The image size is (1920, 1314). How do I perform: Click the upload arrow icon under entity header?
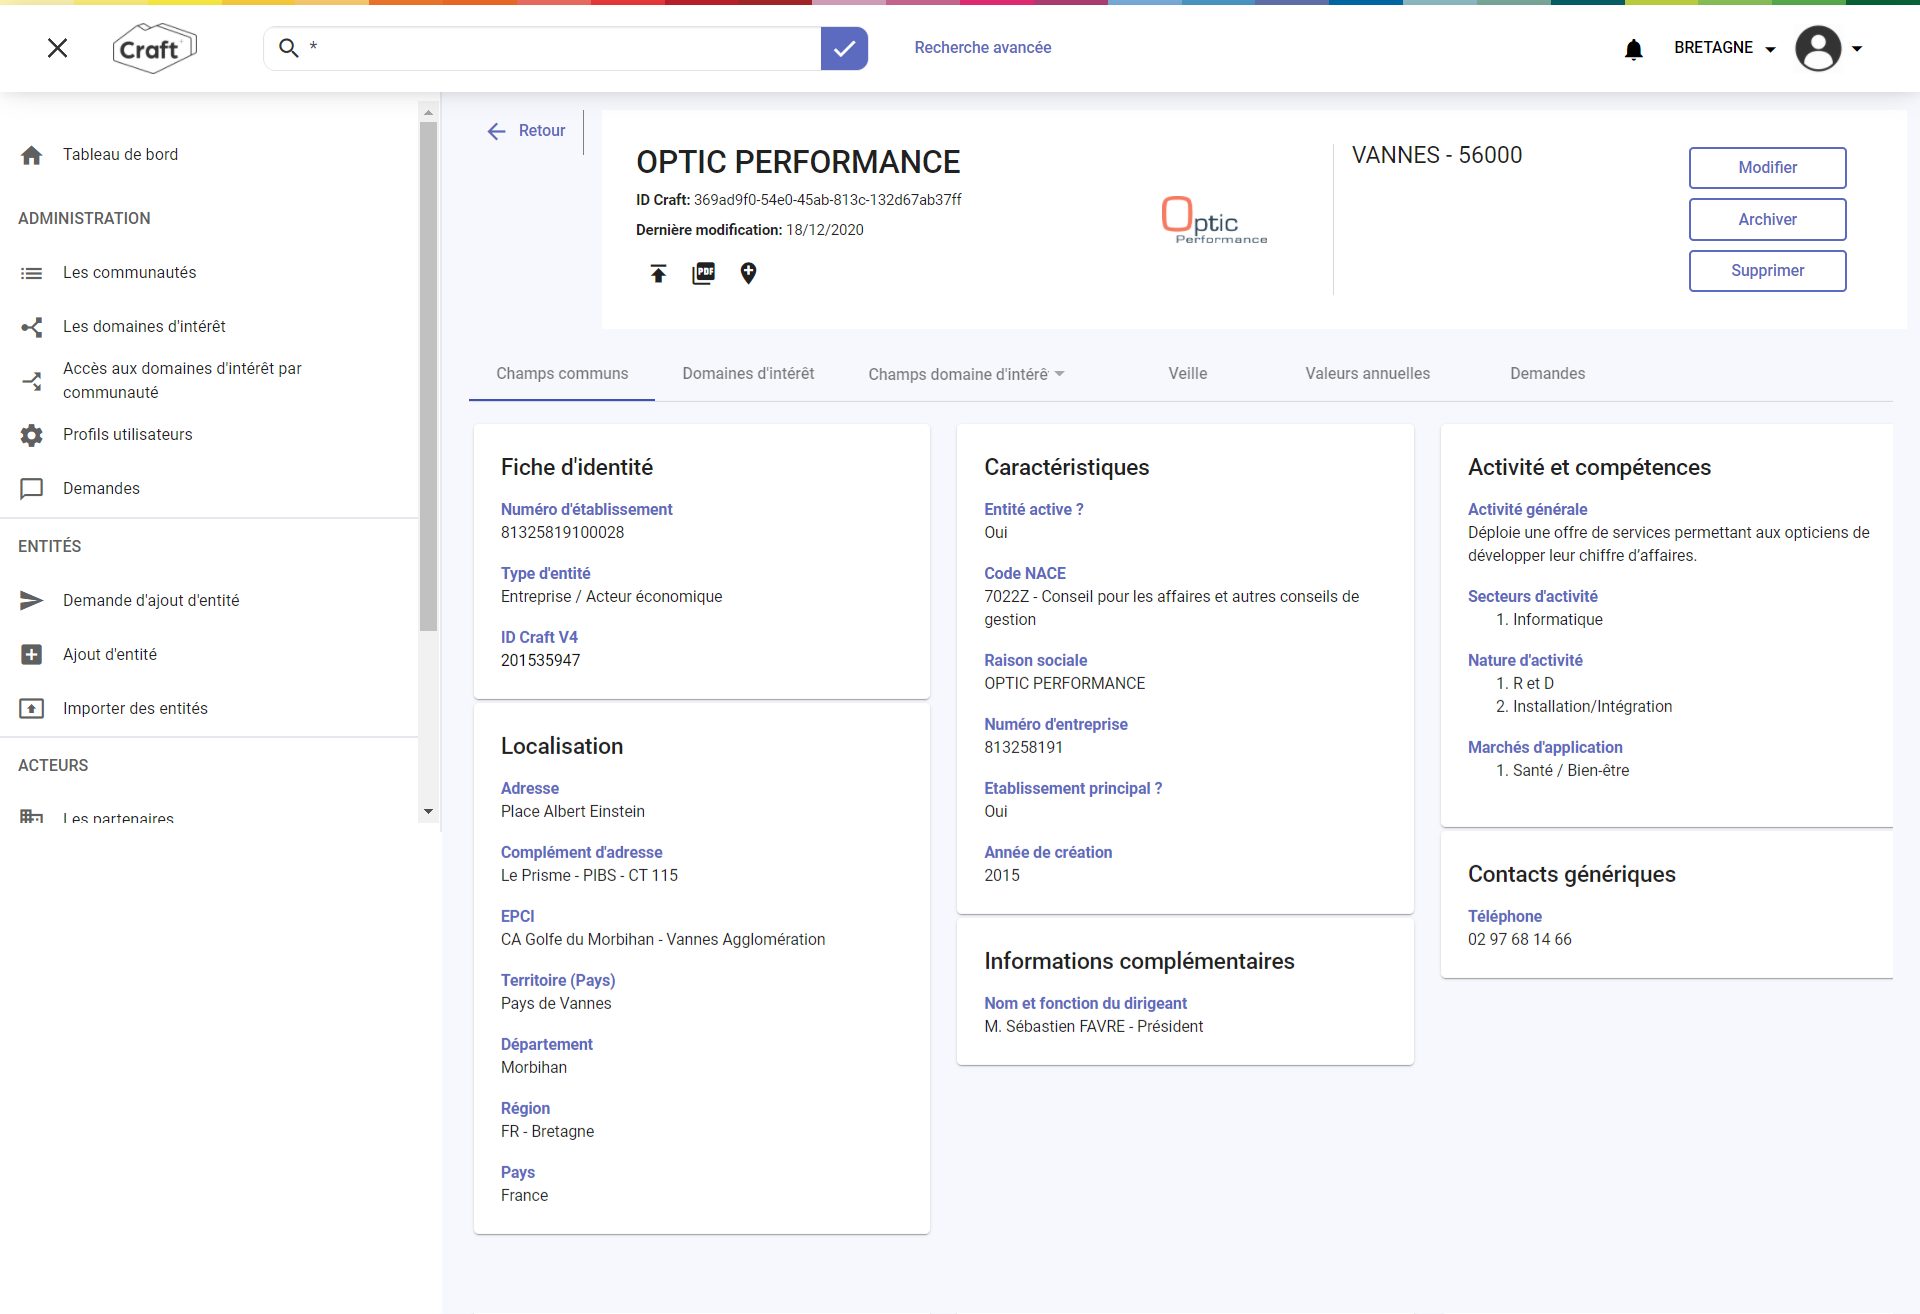658,273
